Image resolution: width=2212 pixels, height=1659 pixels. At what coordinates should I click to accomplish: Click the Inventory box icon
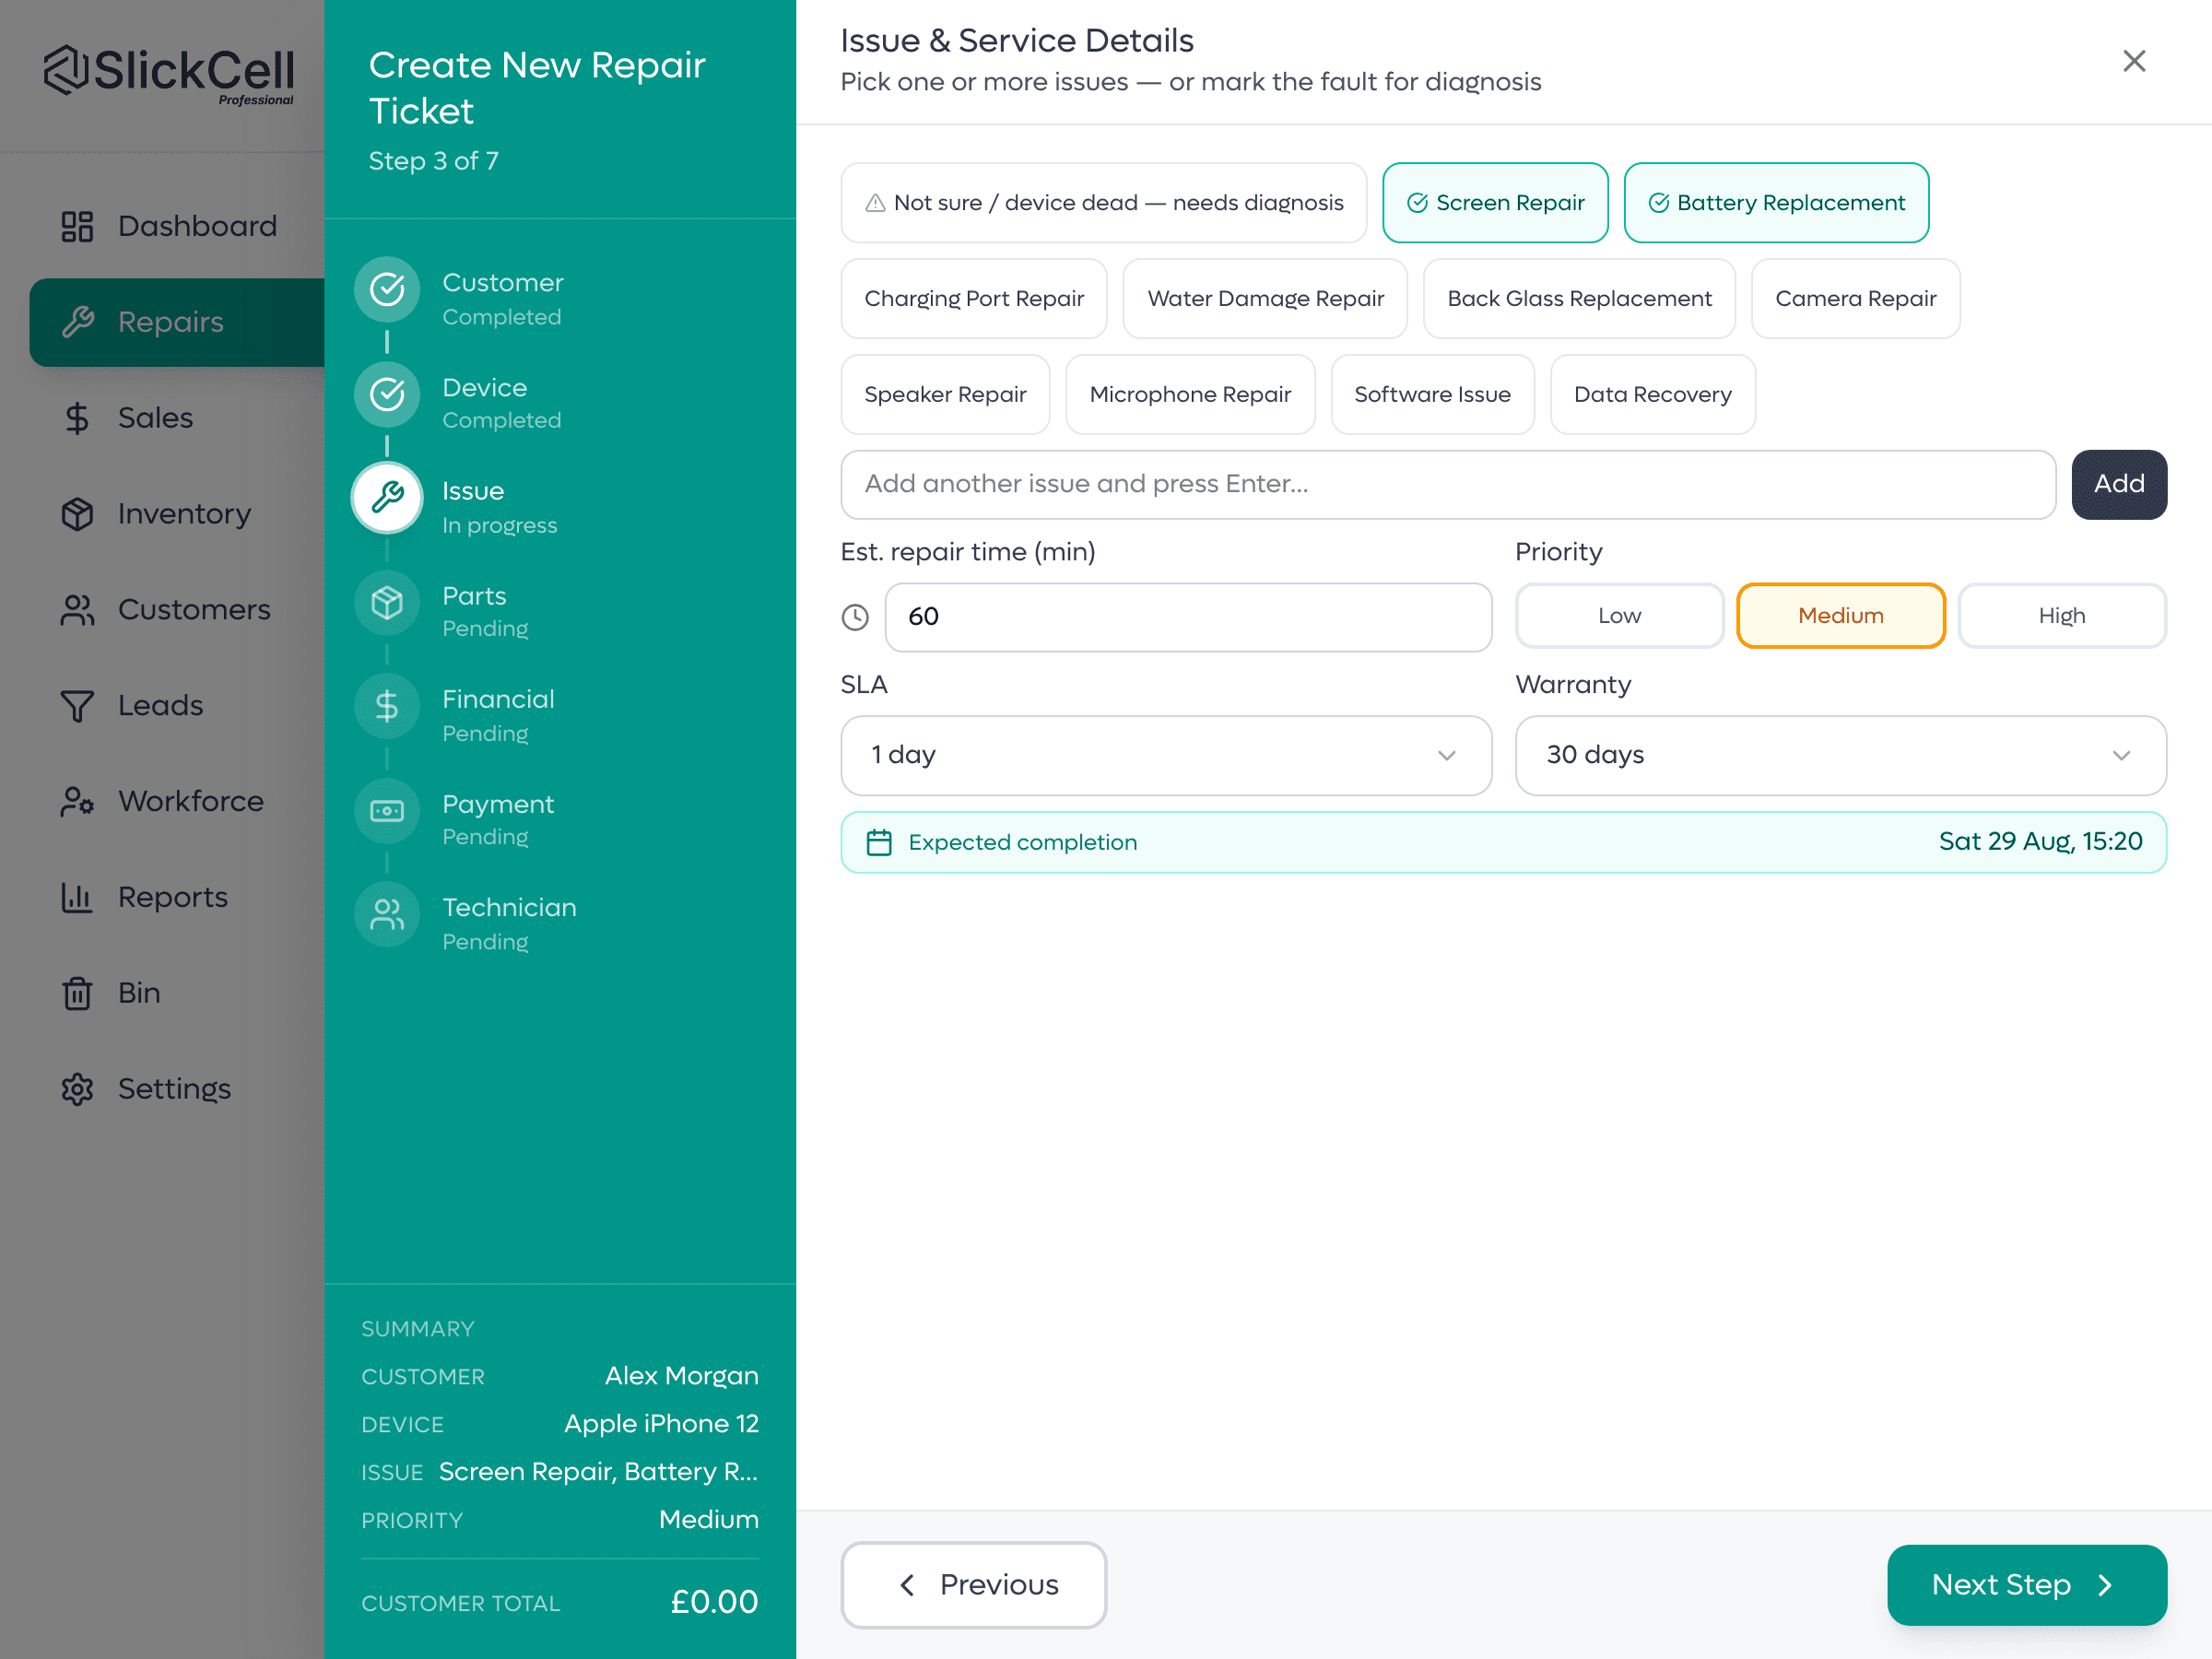(x=77, y=514)
